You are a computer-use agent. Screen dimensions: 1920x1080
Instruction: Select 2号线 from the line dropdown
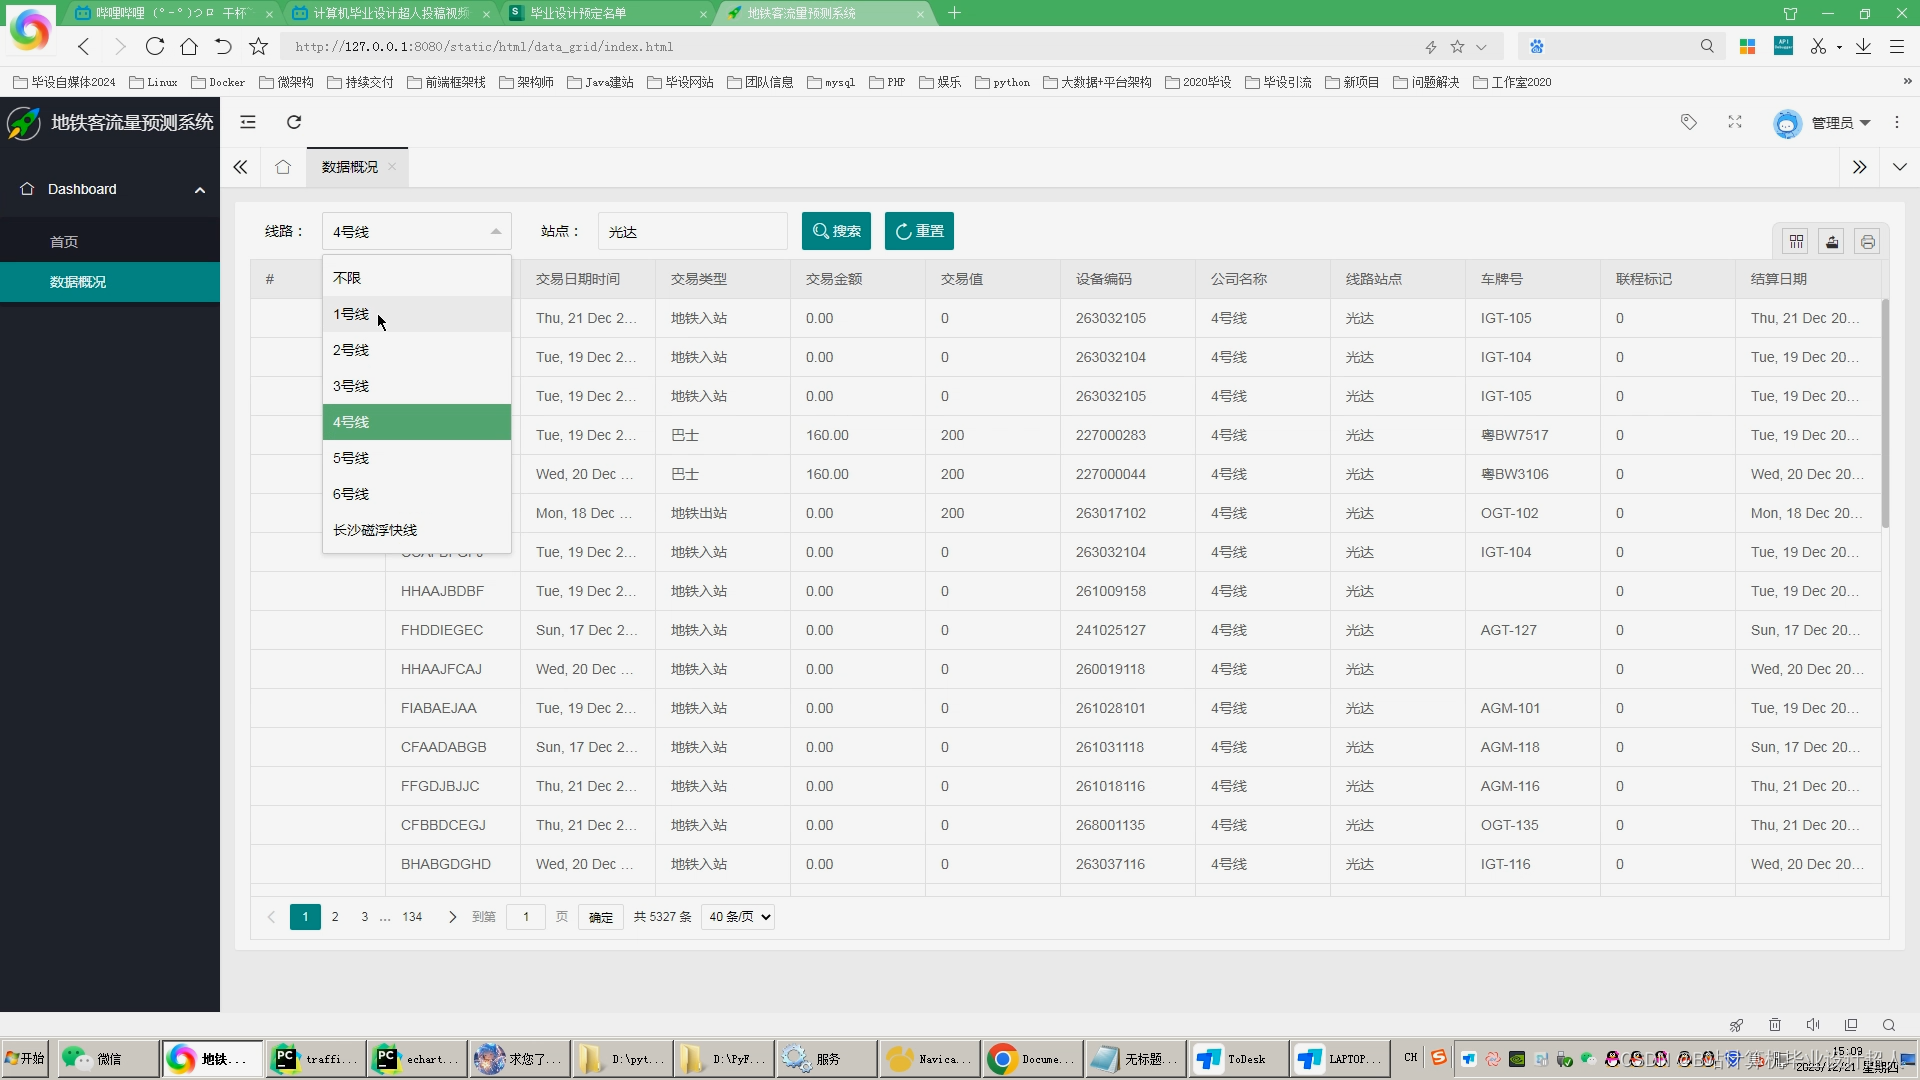[351, 350]
